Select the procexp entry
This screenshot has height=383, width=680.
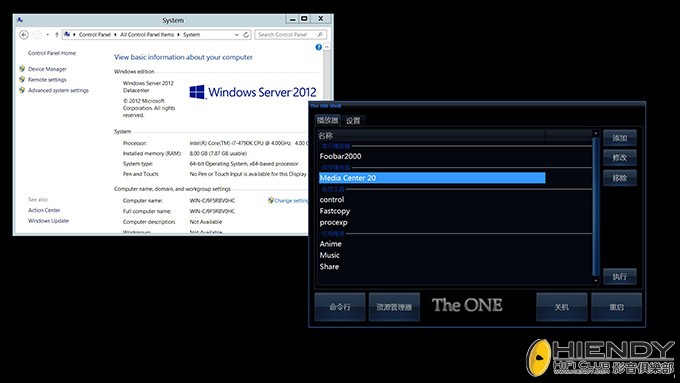pyautogui.click(x=333, y=223)
